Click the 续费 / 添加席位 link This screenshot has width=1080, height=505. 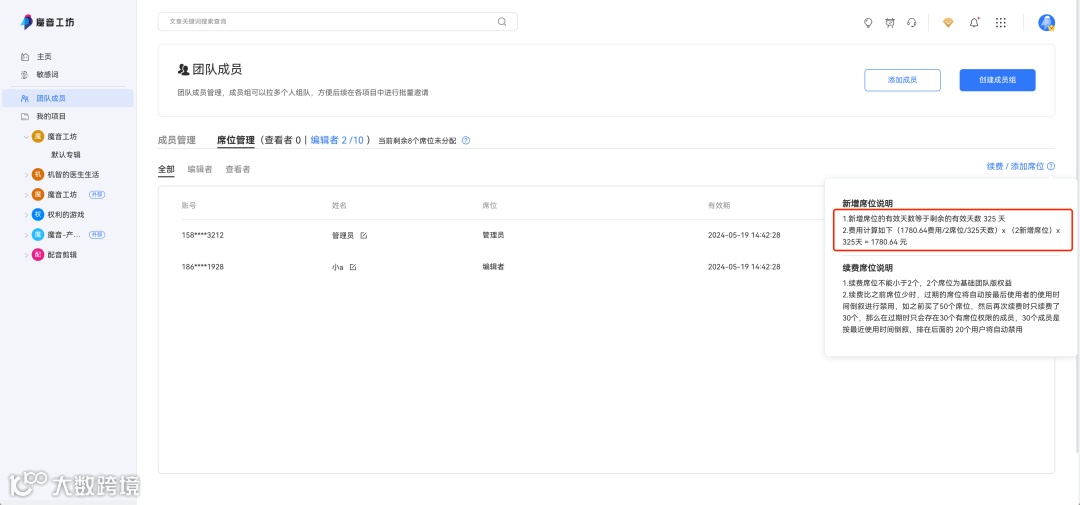[1015, 167]
